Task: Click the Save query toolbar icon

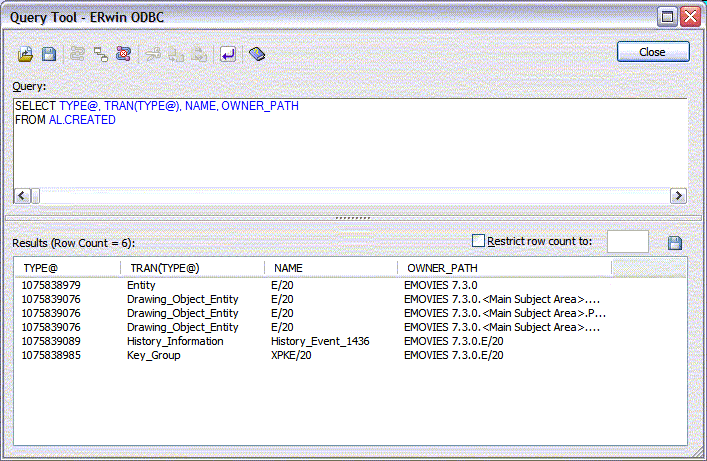Action: (x=48, y=54)
